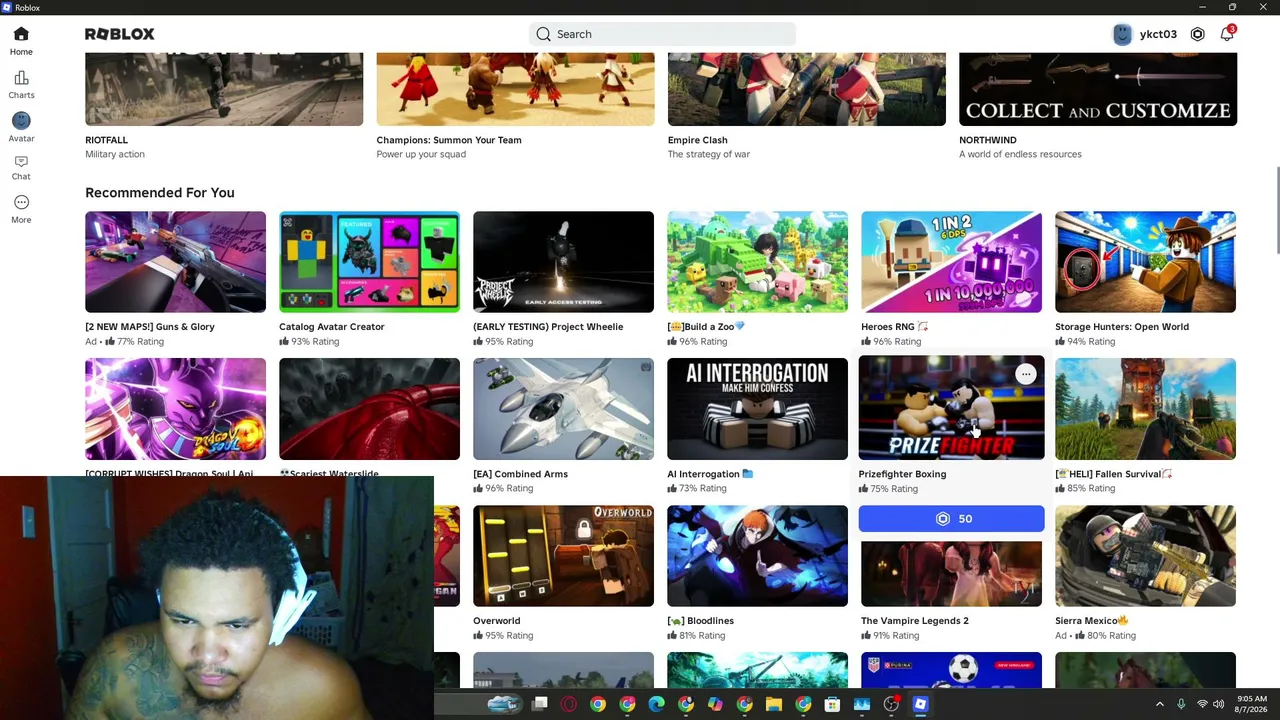Viewport: 1280px width, 720px height.
Task: Open the Empire Clash title
Action: (x=698, y=140)
